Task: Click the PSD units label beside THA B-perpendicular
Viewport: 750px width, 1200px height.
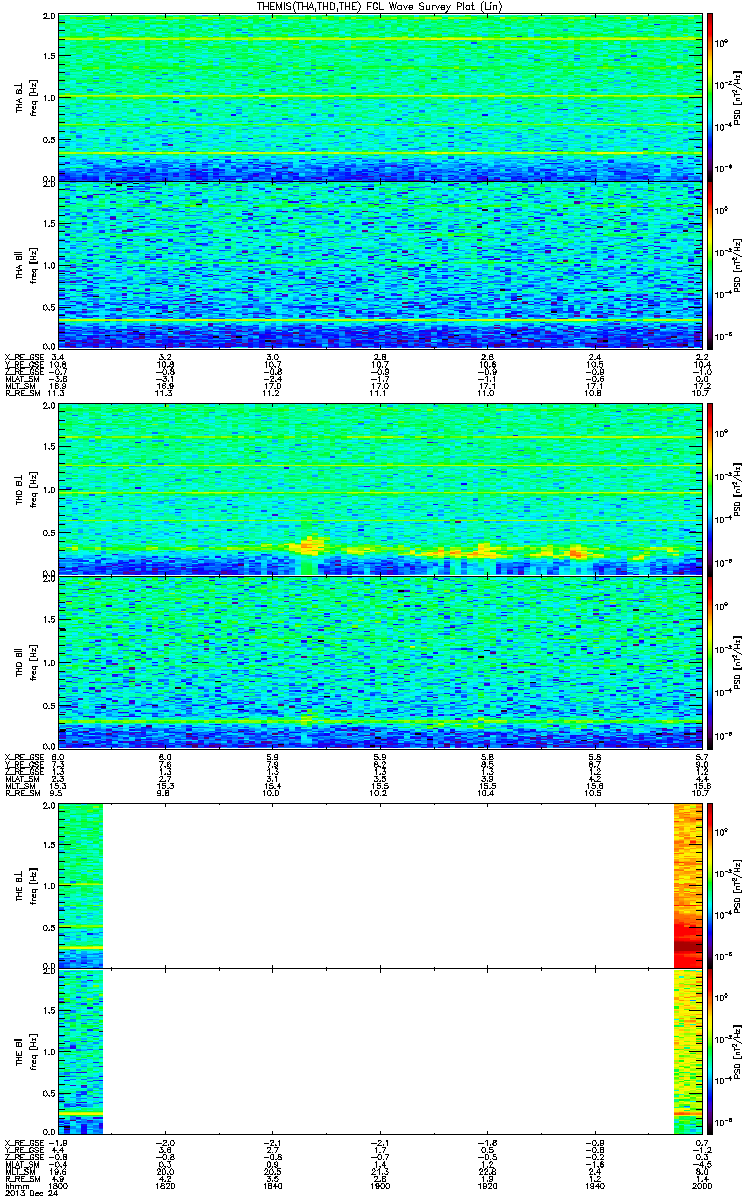Action: (737, 97)
